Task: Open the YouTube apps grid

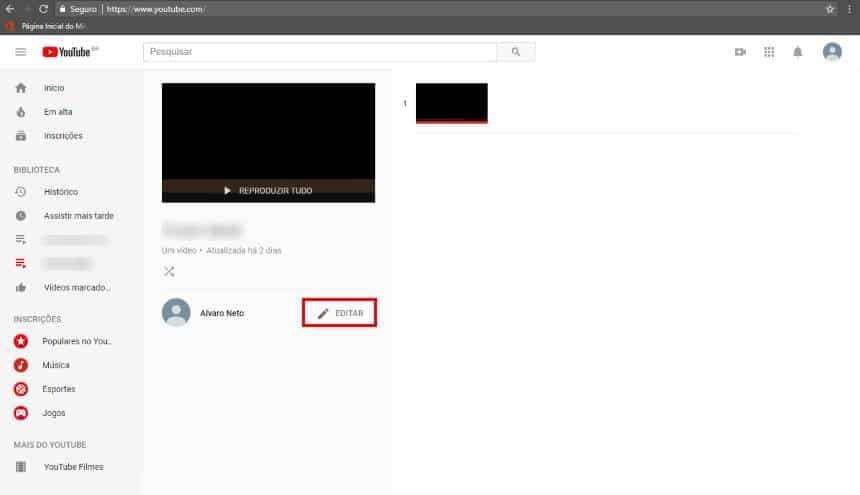Action: click(x=769, y=52)
